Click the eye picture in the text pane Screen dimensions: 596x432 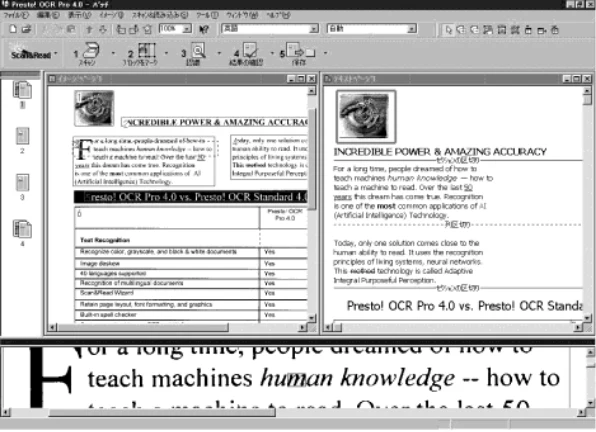point(366,117)
